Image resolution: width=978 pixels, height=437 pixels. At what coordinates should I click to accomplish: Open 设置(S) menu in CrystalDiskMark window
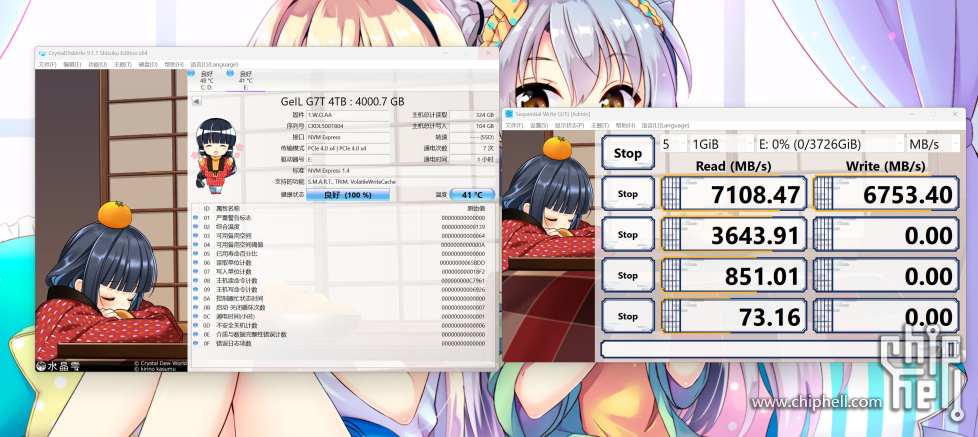539,125
